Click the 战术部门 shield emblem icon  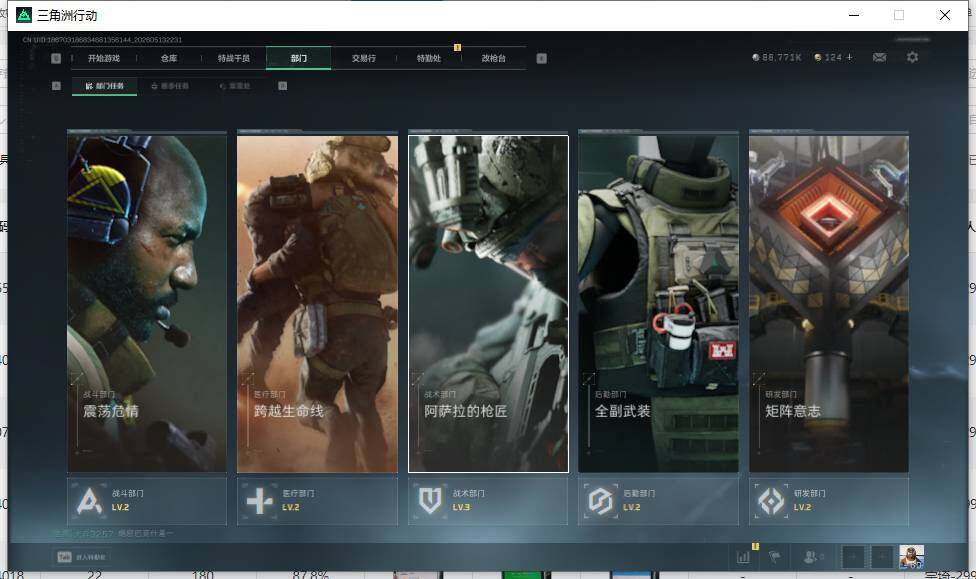point(430,501)
